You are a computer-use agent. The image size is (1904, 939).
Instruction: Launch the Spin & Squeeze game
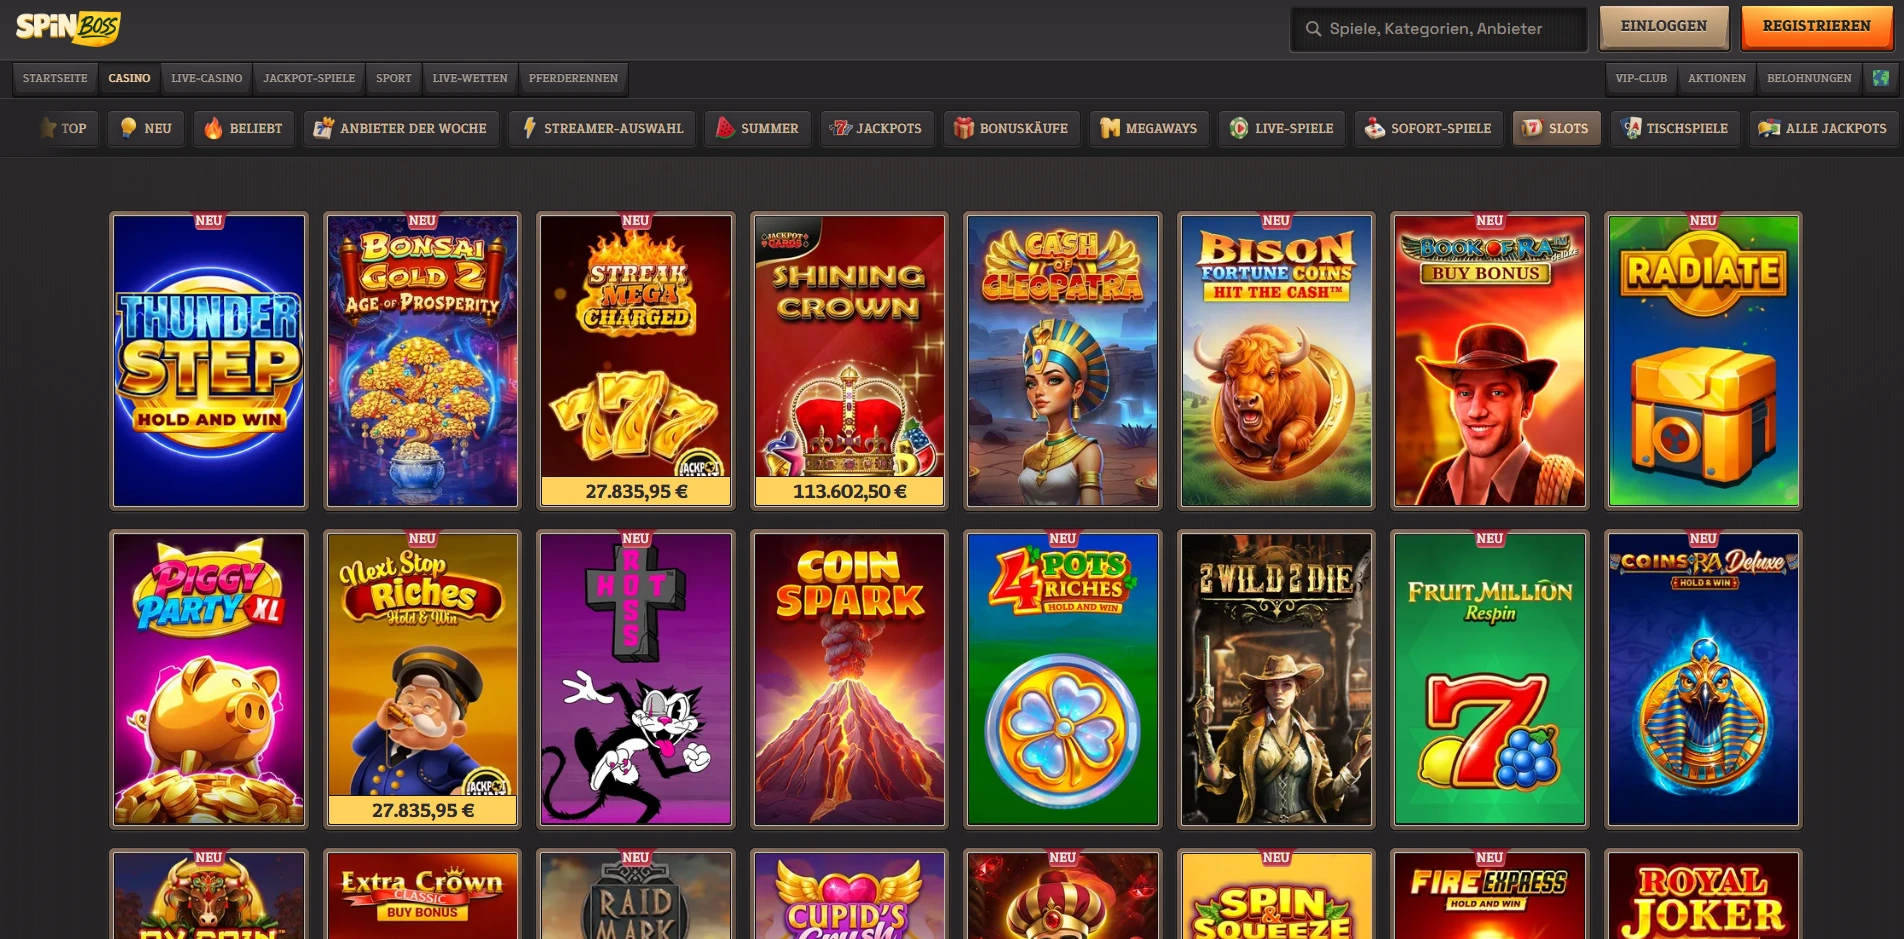[1277, 895]
